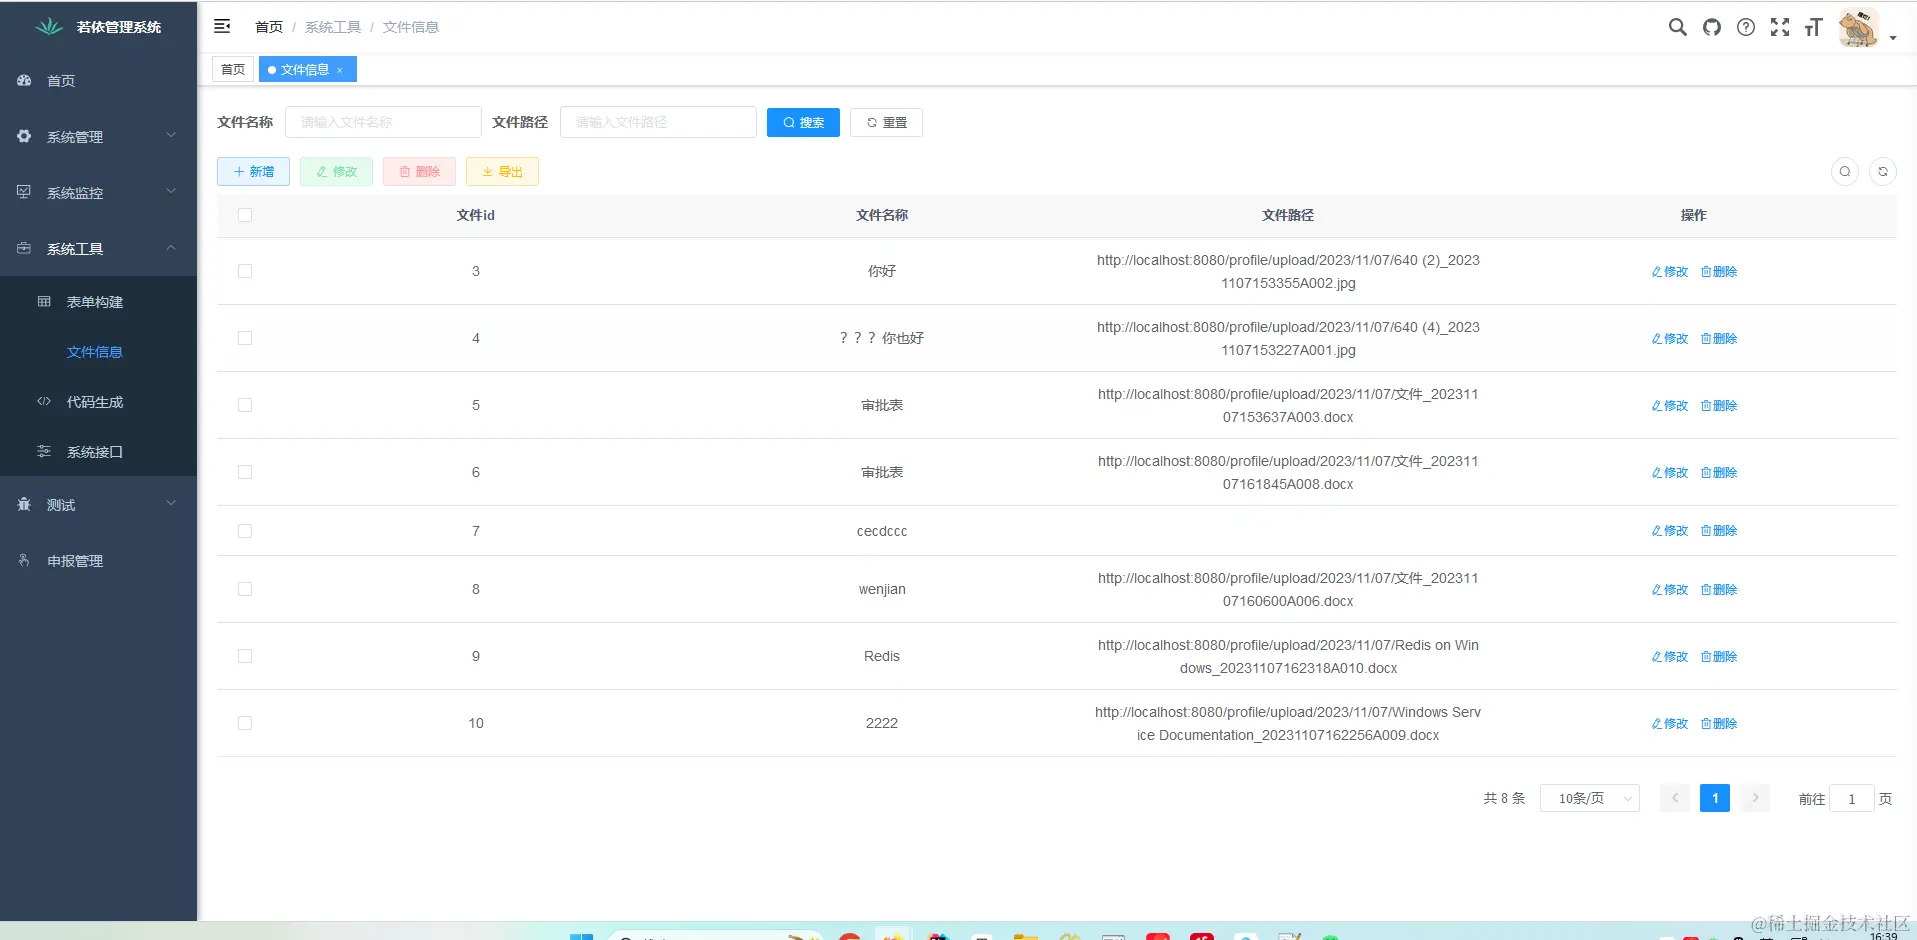Click the code icon beside 代码生成

(x=44, y=401)
